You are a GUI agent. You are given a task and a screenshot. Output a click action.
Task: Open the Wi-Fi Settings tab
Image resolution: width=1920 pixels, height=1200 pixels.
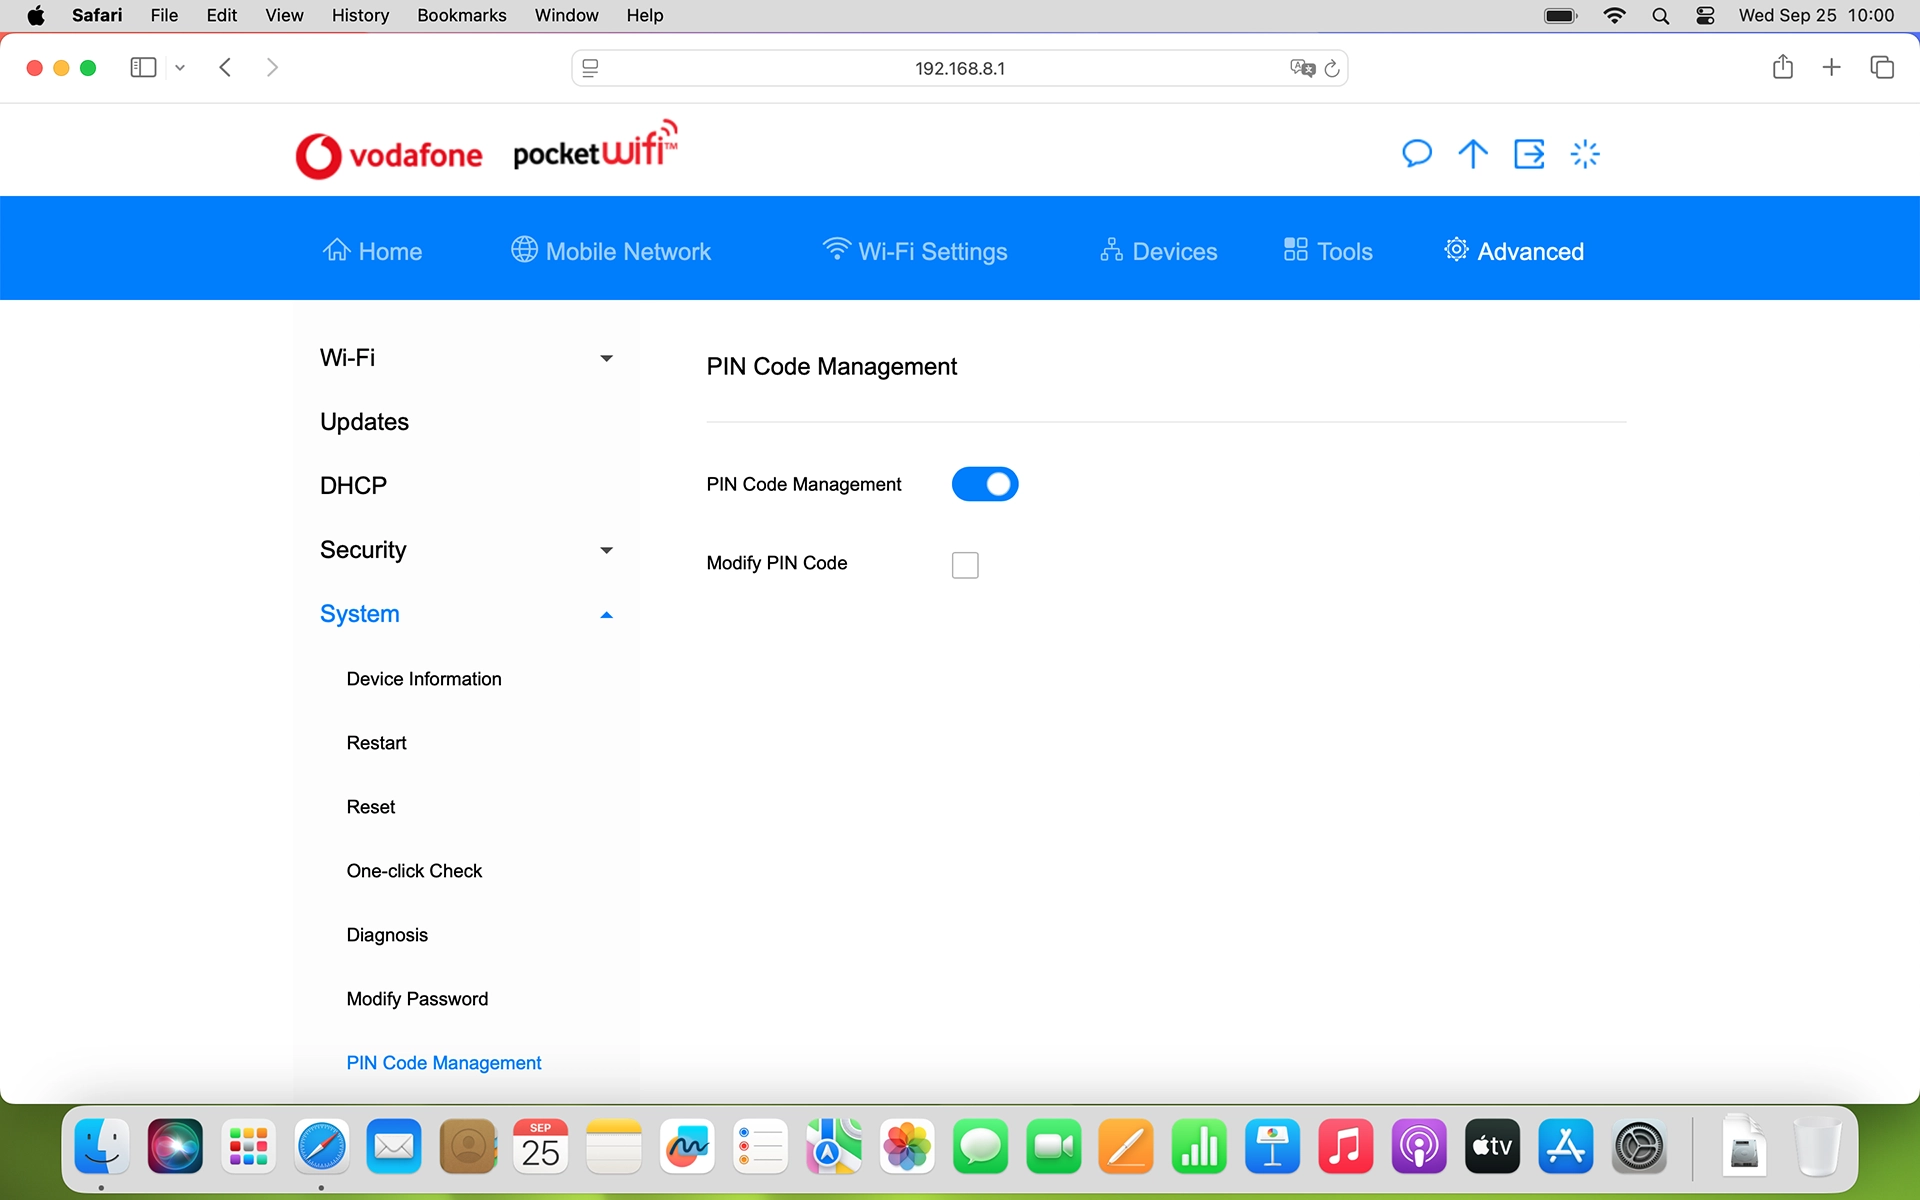(x=915, y=251)
